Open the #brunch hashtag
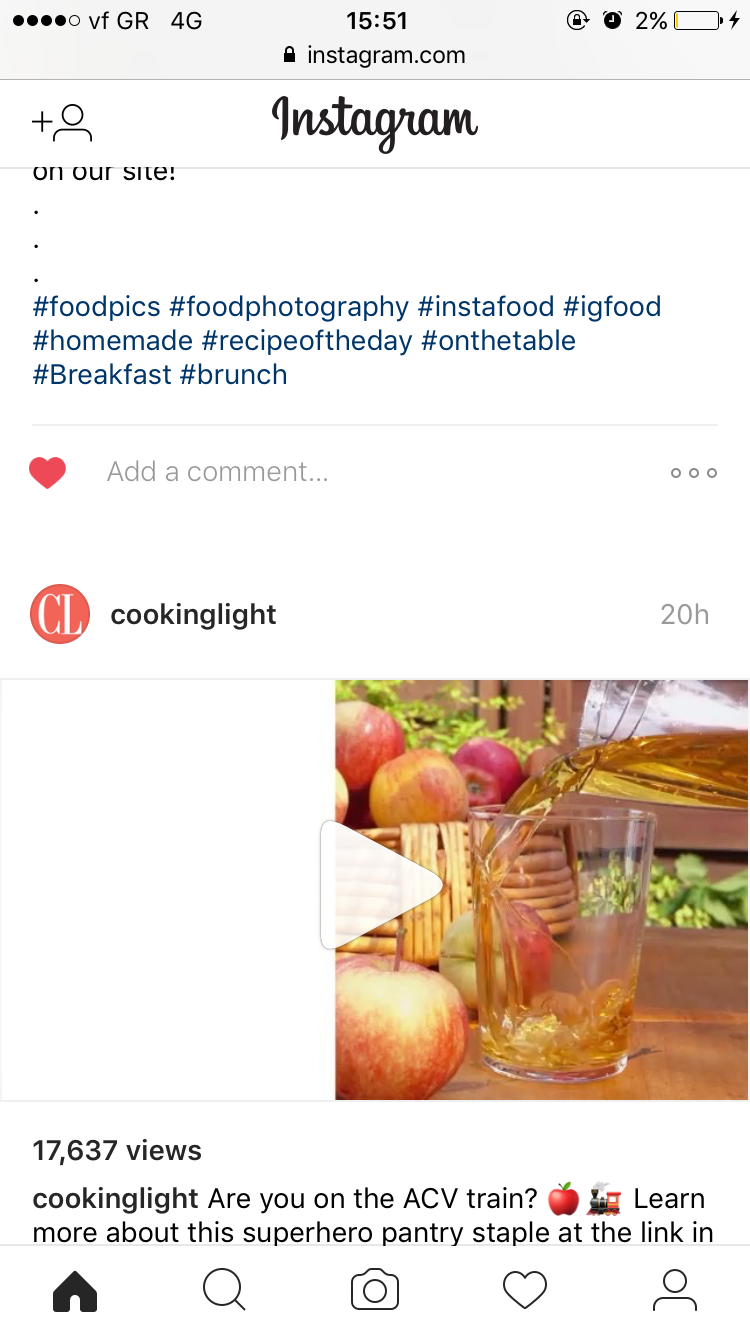 coord(233,375)
